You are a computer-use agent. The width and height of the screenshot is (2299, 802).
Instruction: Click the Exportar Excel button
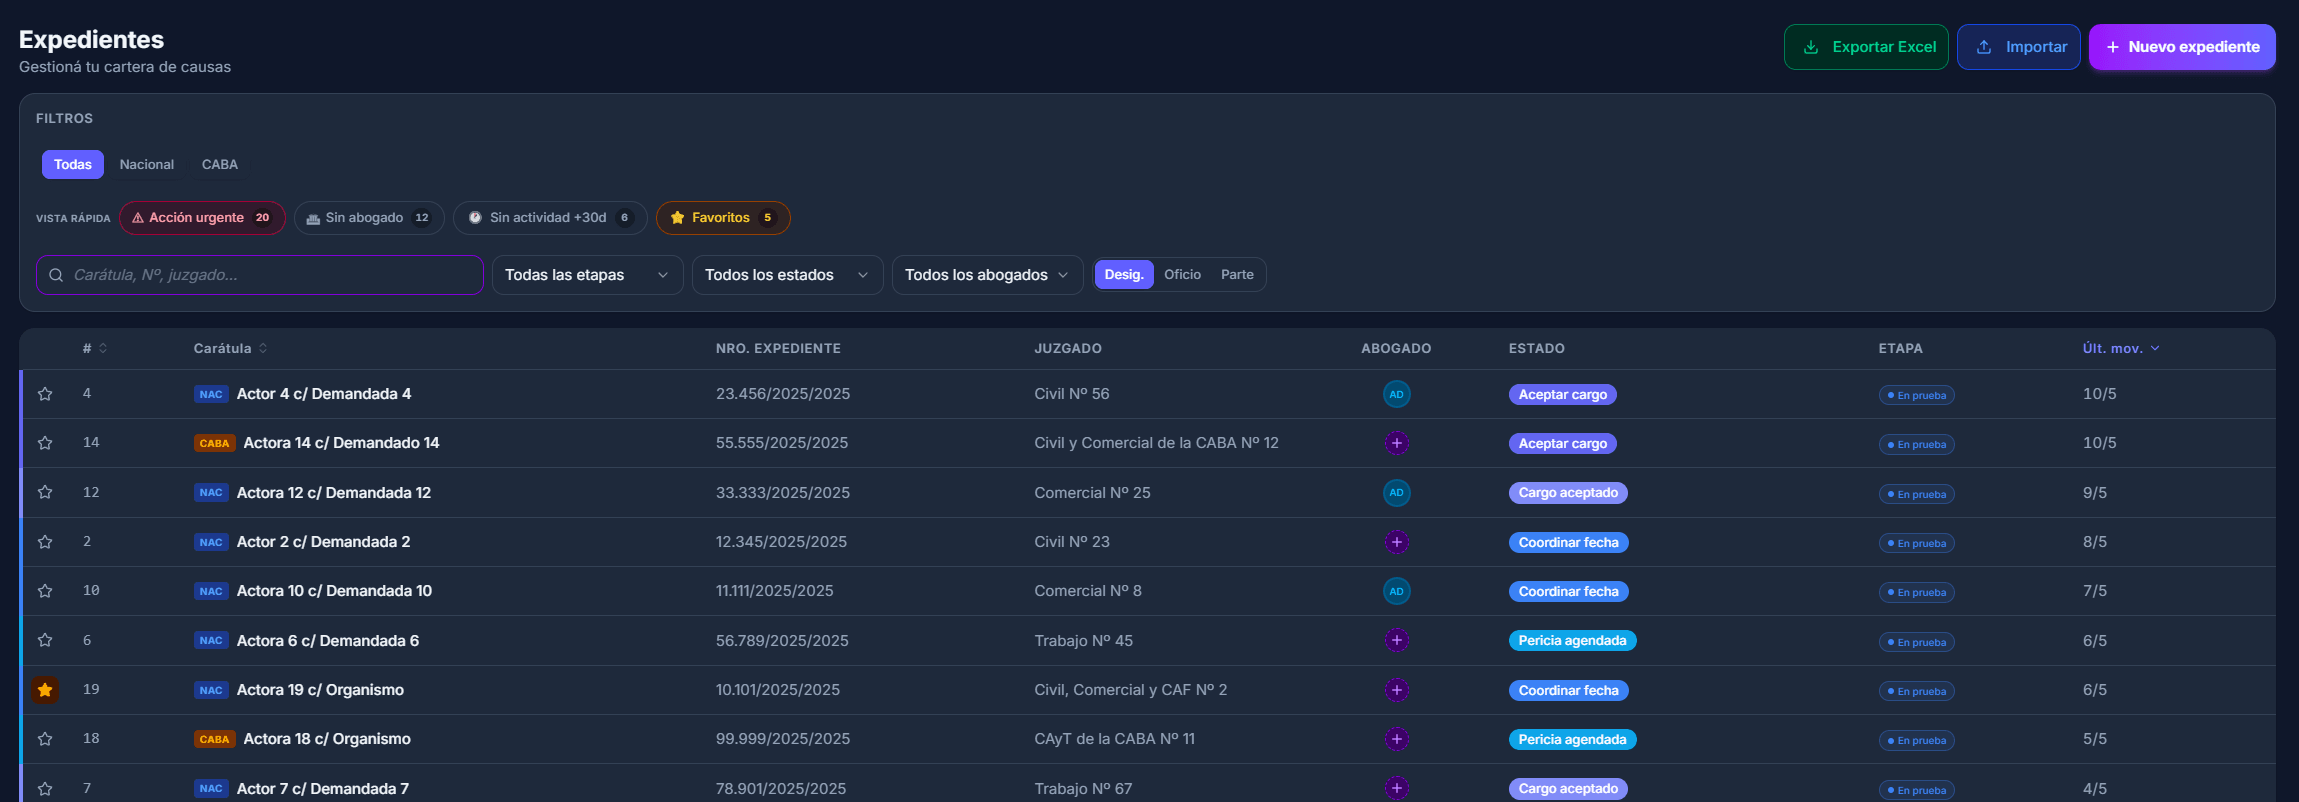coord(1866,47)
